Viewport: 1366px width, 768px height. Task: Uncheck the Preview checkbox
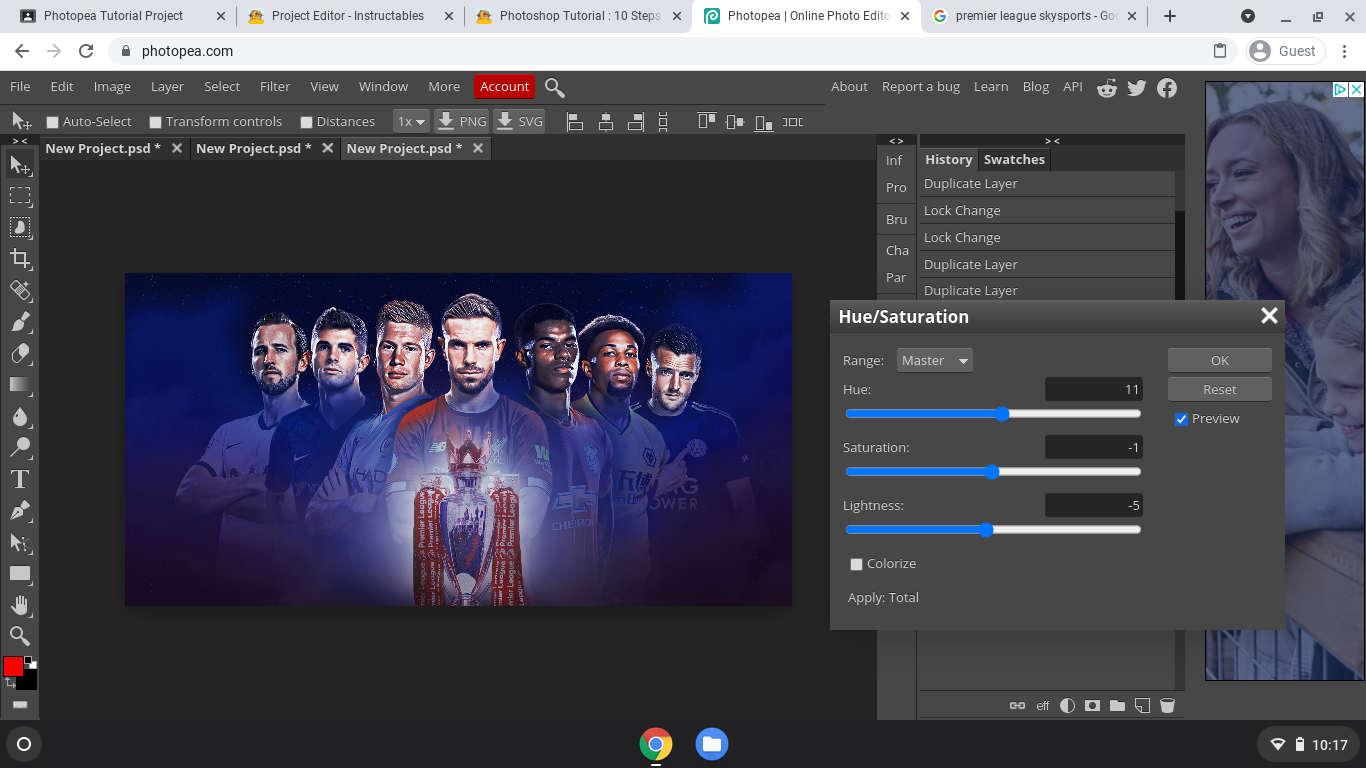[x=1181, y=419]
